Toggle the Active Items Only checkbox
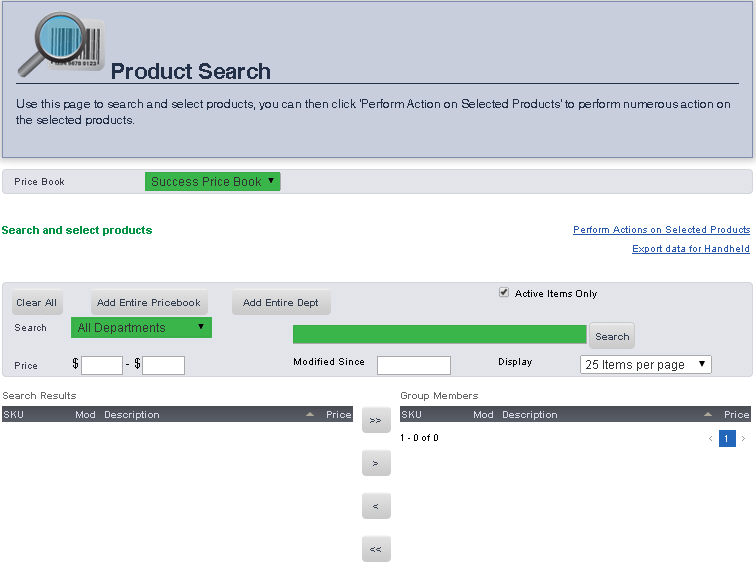 point(504,293)
